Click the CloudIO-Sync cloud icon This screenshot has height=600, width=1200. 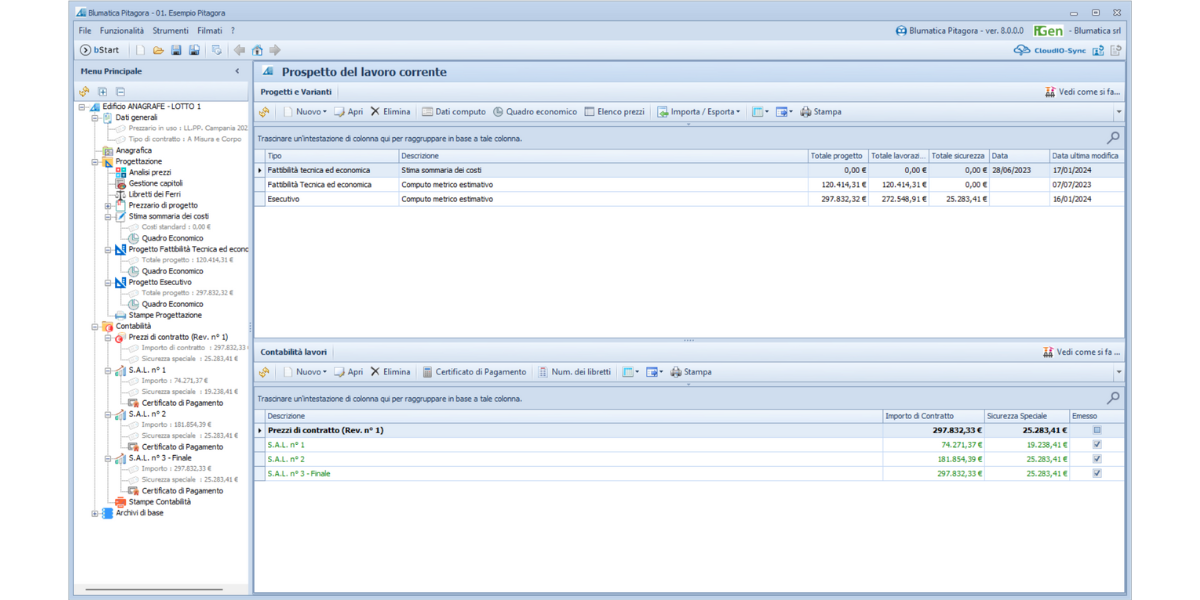click(x=1021, y=50)
